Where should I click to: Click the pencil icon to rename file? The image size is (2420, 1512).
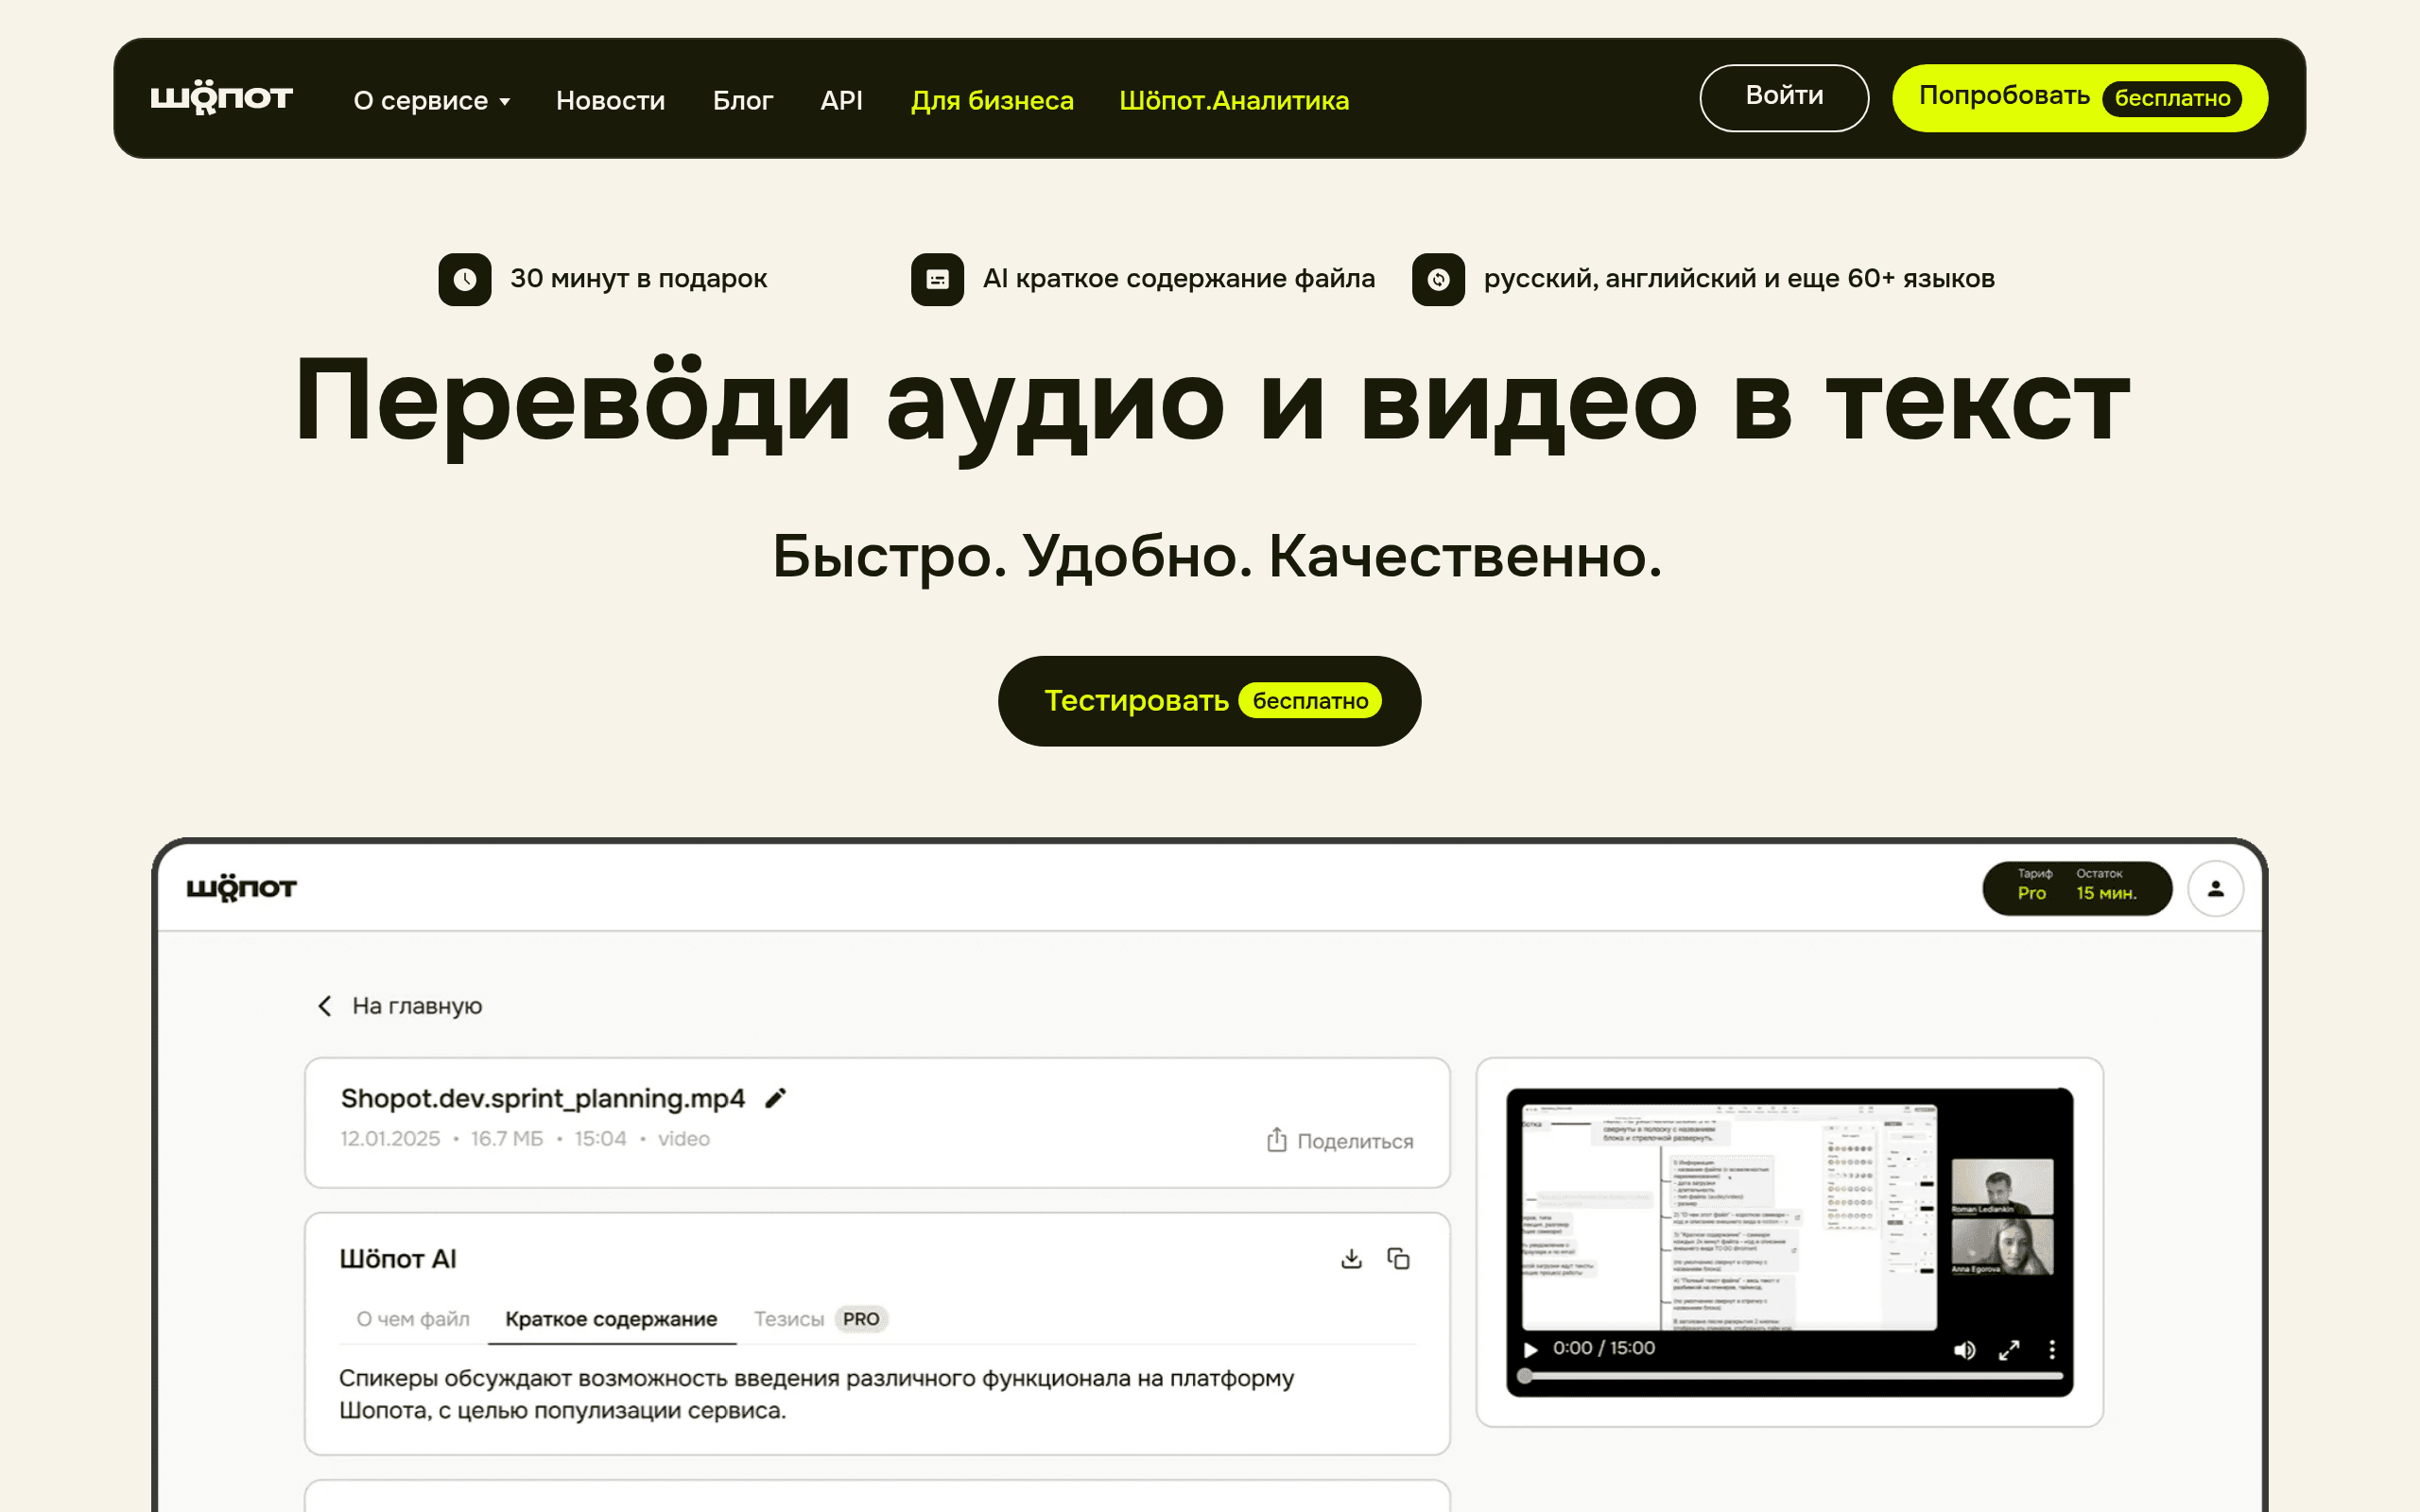(776, 1098)
